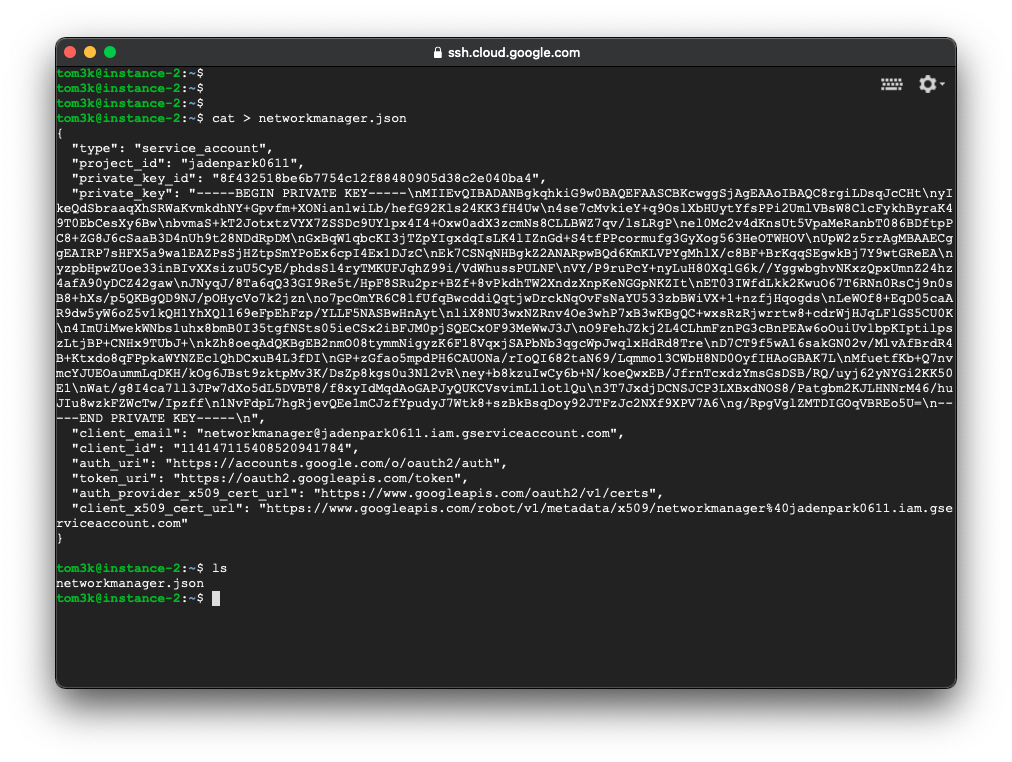This screenshot has height=762, width=1012.
Task: Click the BEGIN PRIVATE KEY text
Action: [301, 194]
